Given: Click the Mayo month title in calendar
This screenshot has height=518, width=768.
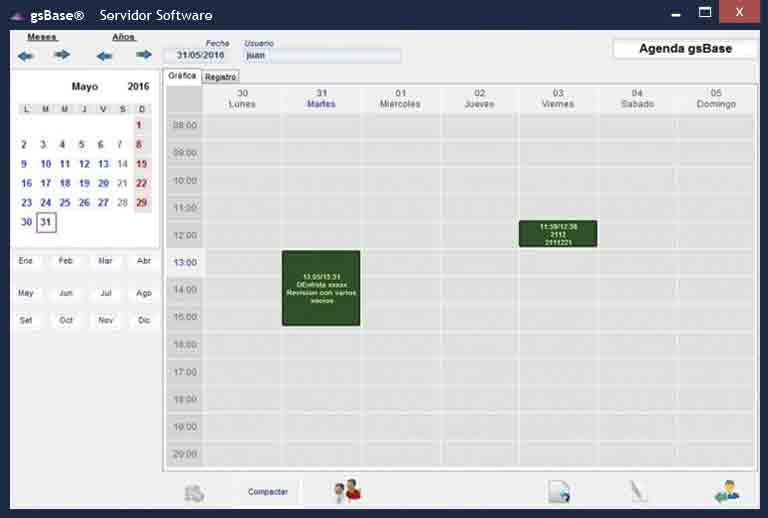Looking at the screenshot, I should click(x=85, y=87).
